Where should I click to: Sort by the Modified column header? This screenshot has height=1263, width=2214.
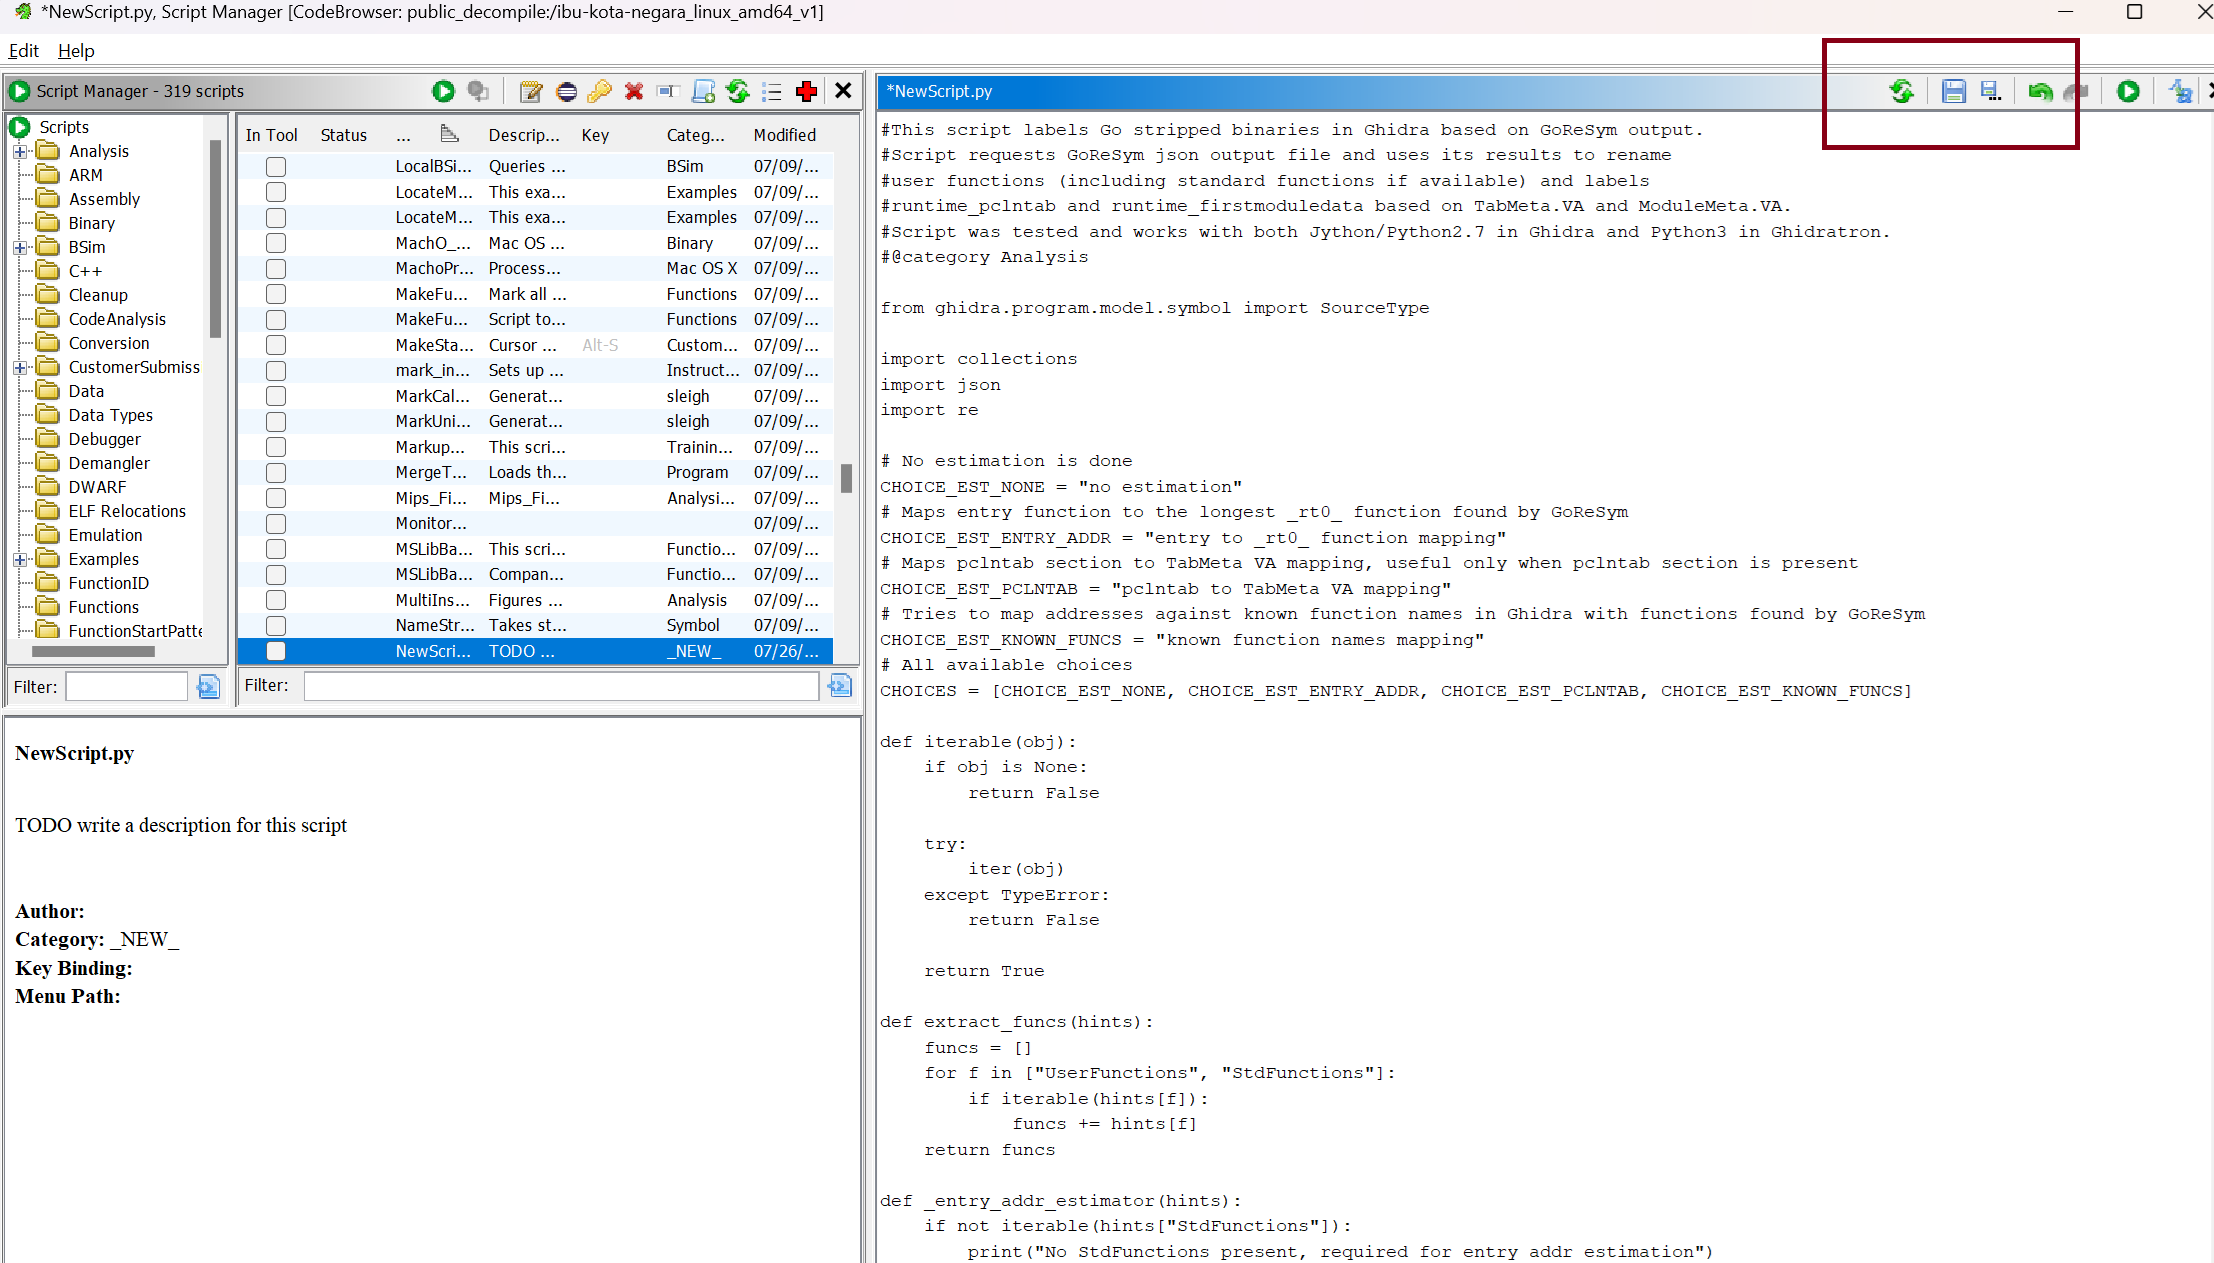tap(785, 135)
